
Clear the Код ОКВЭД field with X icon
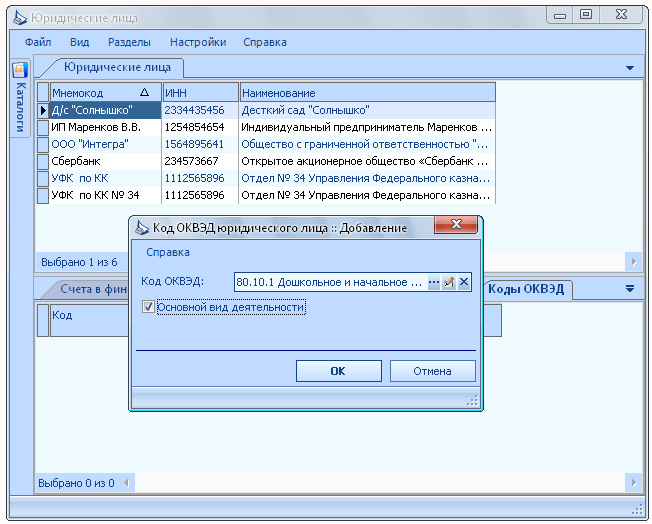point(464,282)
